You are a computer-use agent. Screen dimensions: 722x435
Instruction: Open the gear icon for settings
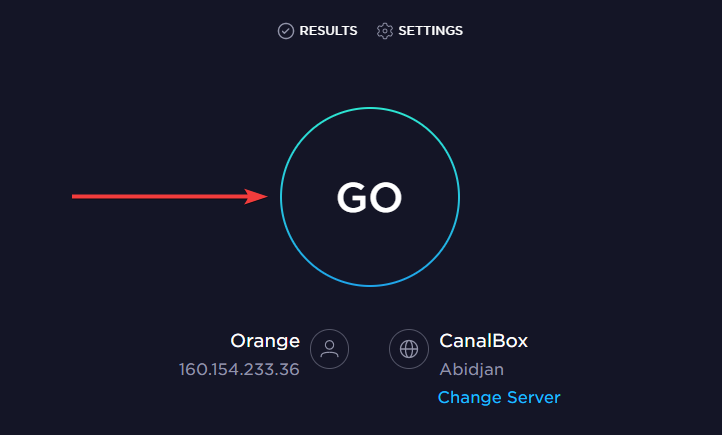(x=384, y=31)
